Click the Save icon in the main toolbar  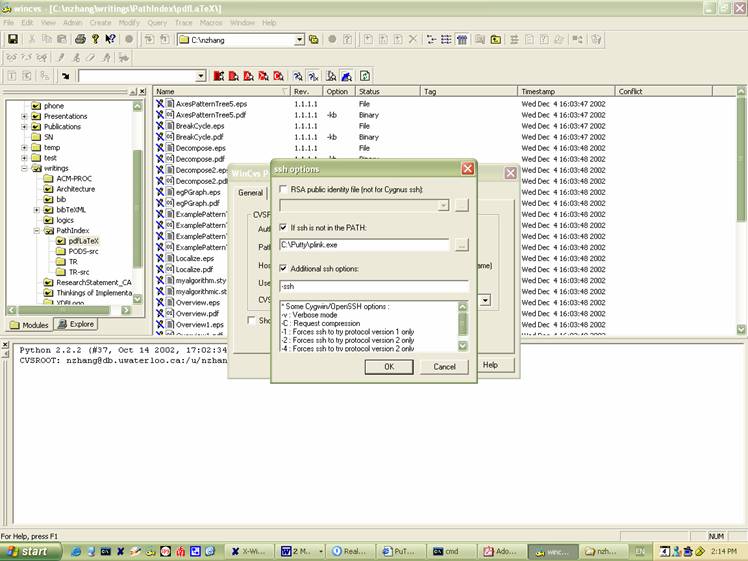pos(13,40)
